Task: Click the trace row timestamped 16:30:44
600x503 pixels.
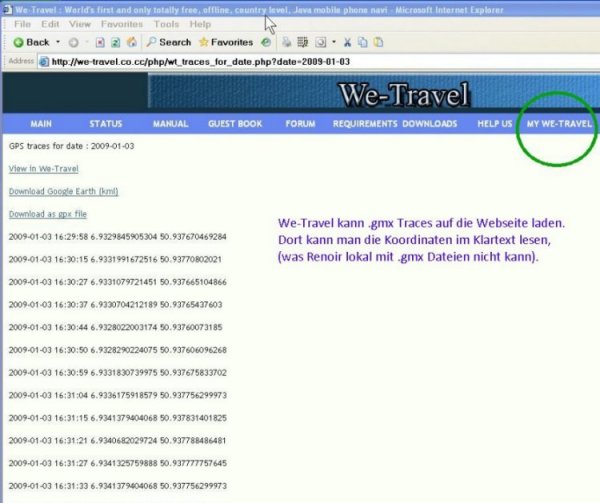Action: point(116,327)
